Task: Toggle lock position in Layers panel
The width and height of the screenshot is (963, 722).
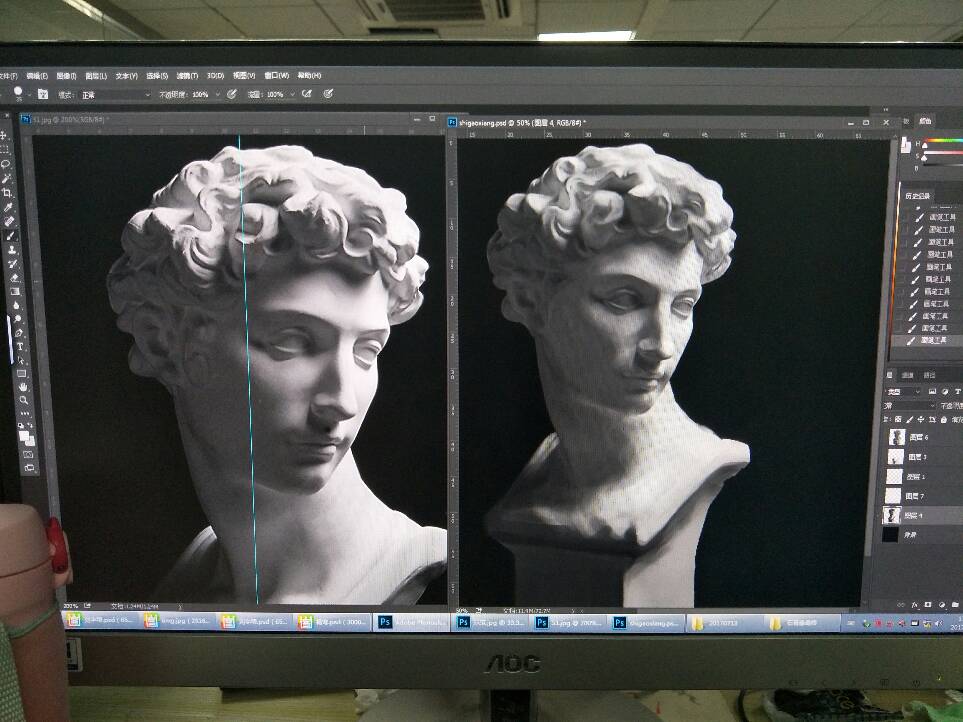Action: [921, 419]
